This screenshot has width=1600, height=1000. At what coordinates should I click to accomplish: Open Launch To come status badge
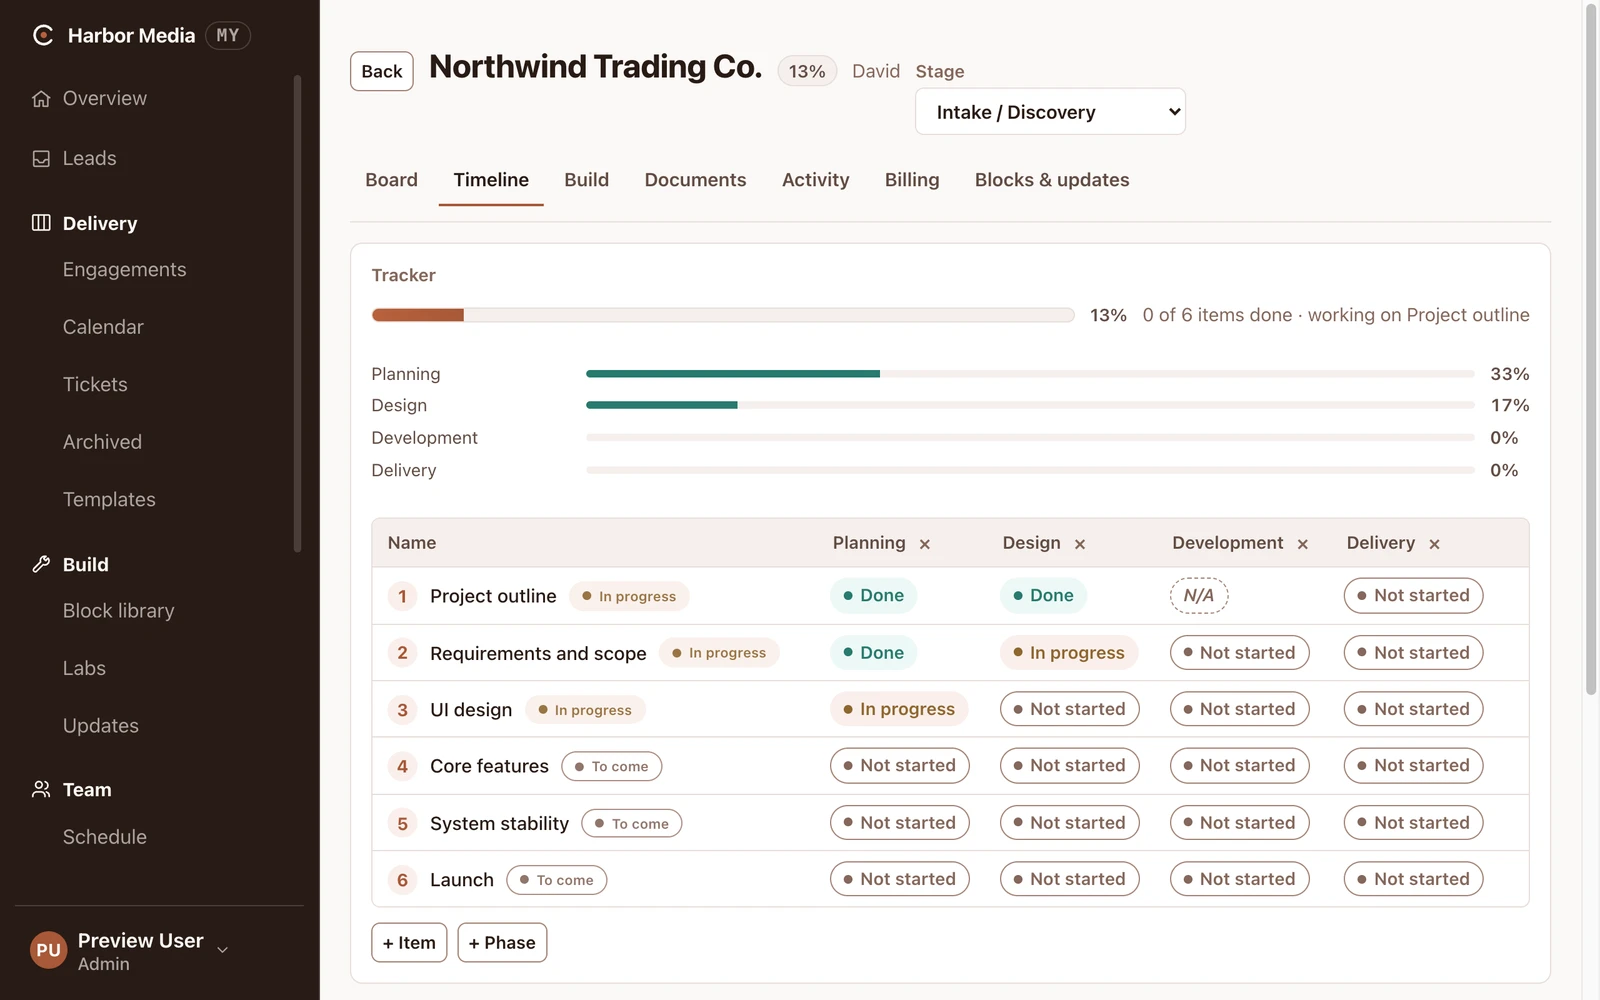pos(556,880)
